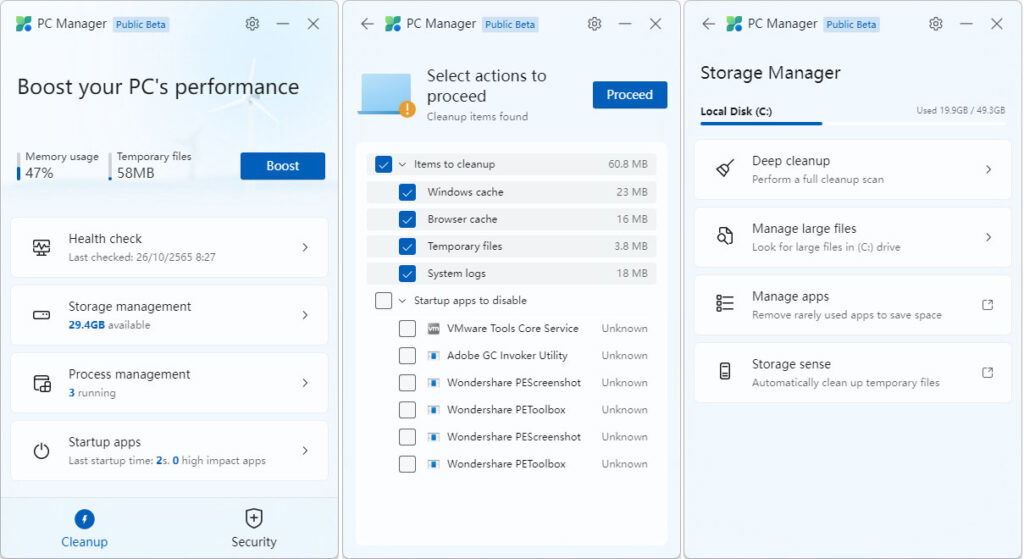Screen dimensions: 1024x559
Task: Uncheck the Windows cache checkbox
Action: click(407, 192)
